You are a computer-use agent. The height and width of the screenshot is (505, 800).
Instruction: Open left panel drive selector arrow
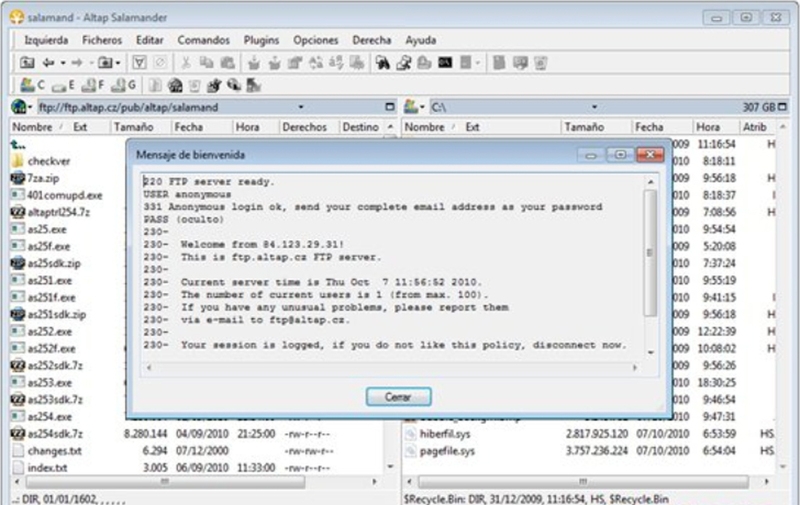coord(30,107)
